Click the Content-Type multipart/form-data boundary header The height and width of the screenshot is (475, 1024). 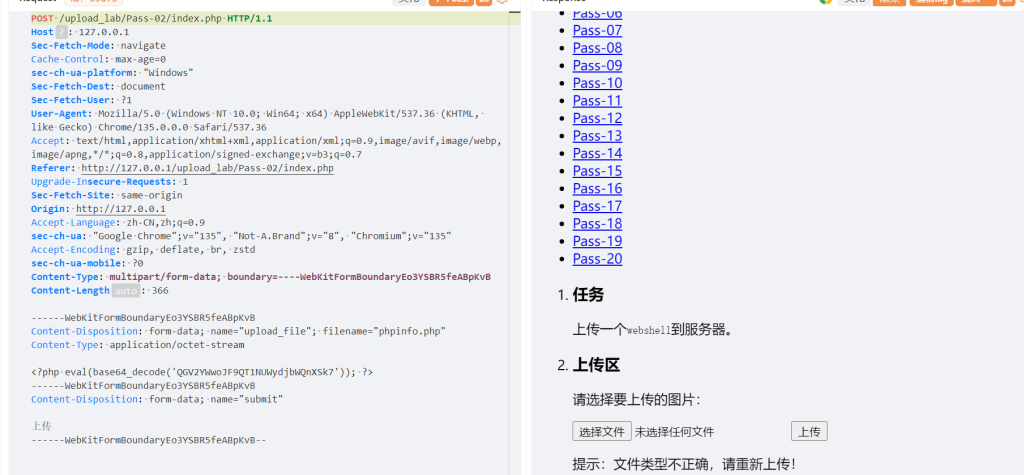tap(261, 277)
